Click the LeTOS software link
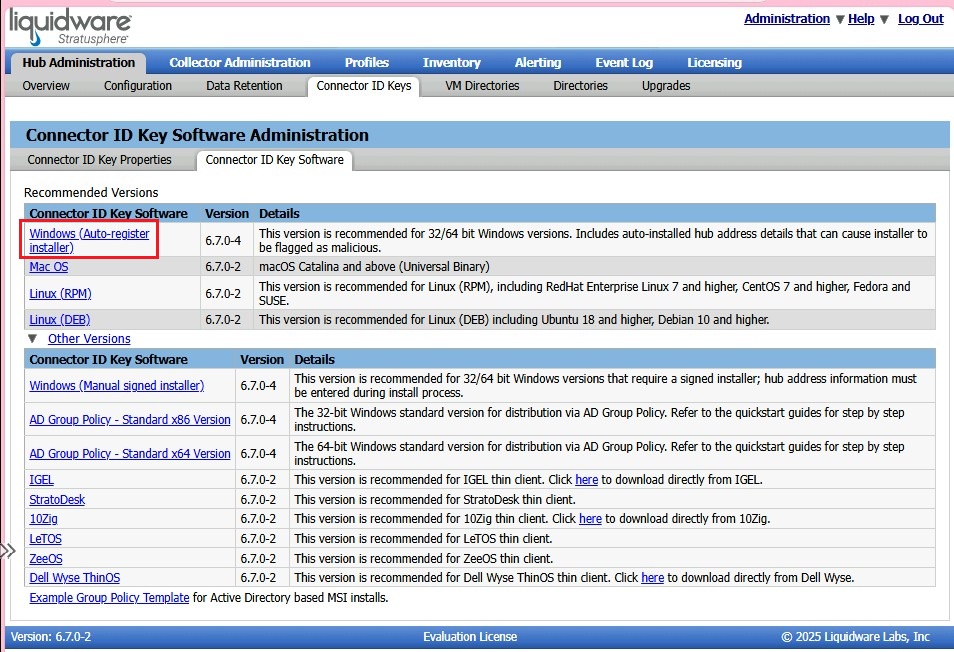The height and width of the screenshot is (652, 954). tap(46, 539)
